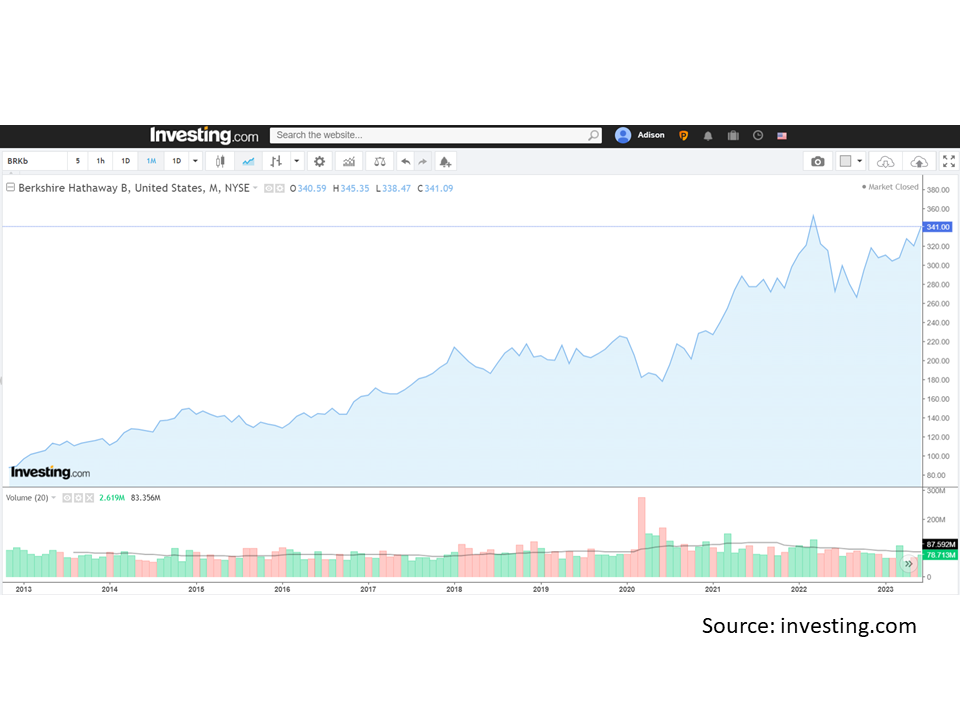This screenshot has height=720, width=960.
Task: Click the 'Volume (20)' indicator label
Action: click(27, 498)
